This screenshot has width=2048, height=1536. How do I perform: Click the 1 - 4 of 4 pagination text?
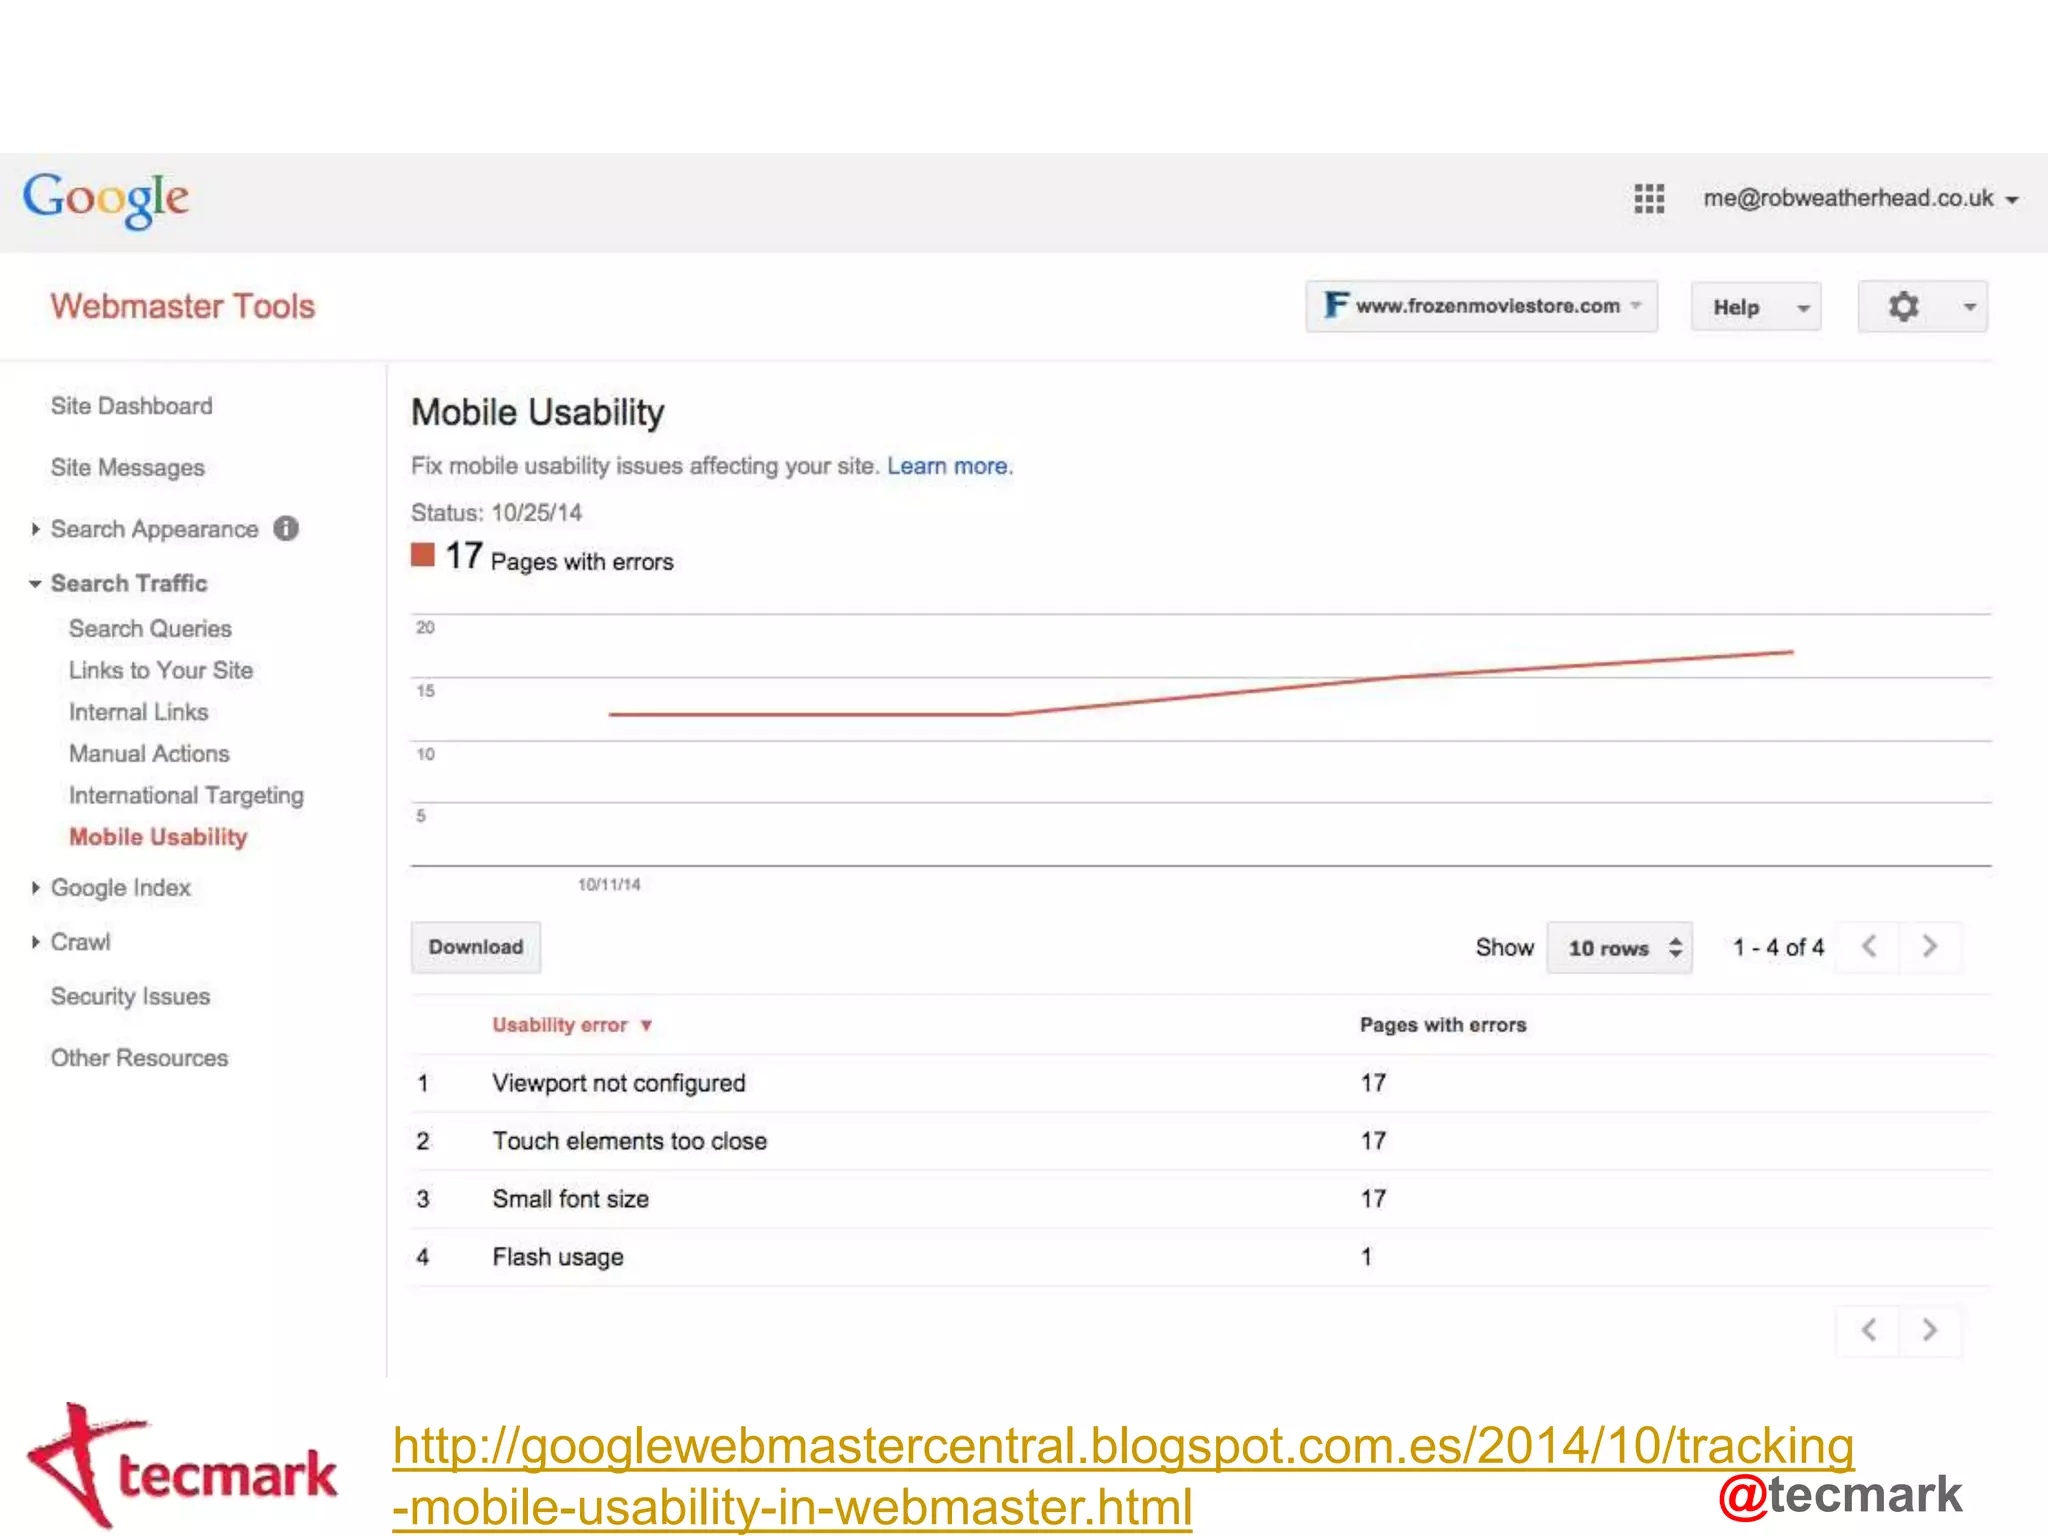[1778, 947]
